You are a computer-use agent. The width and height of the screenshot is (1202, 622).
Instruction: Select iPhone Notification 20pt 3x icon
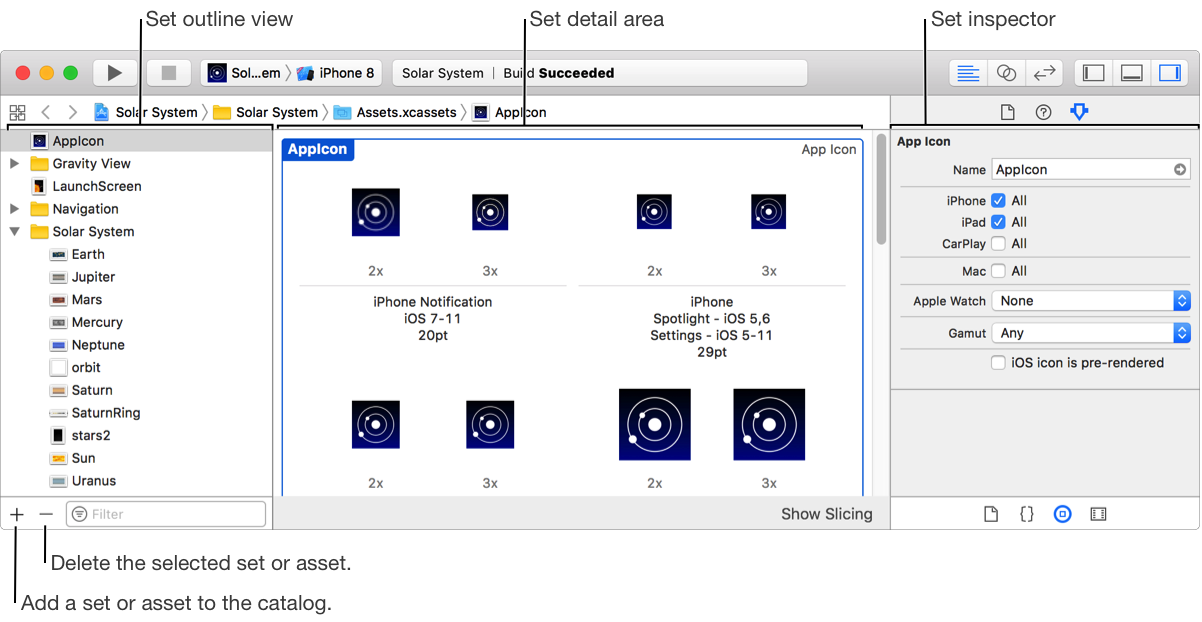tap(490, 212)
